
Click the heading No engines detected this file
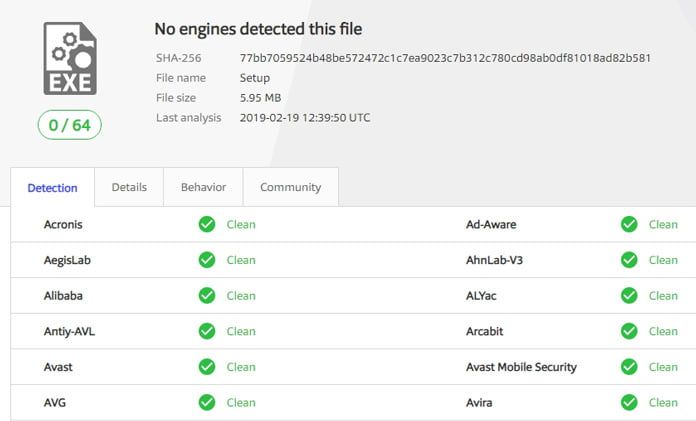click(258, 29)
